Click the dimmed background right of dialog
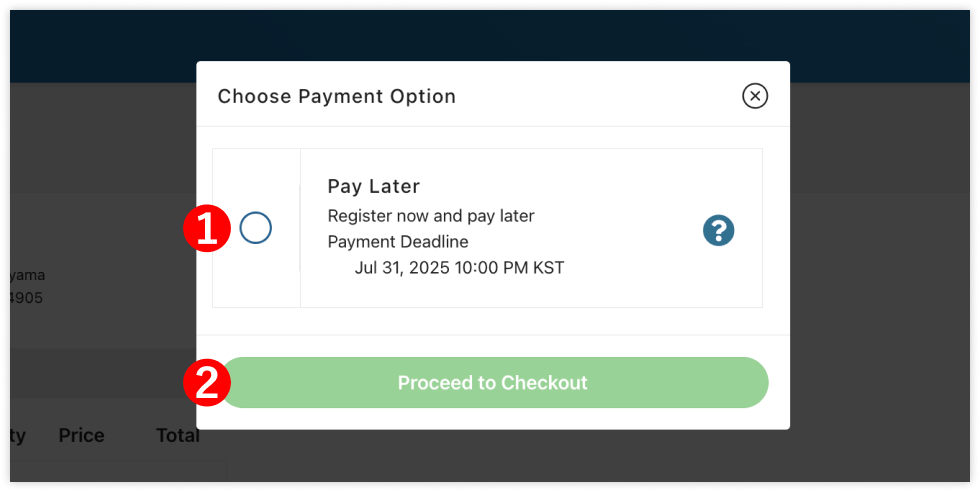 [x=880, y=281]
